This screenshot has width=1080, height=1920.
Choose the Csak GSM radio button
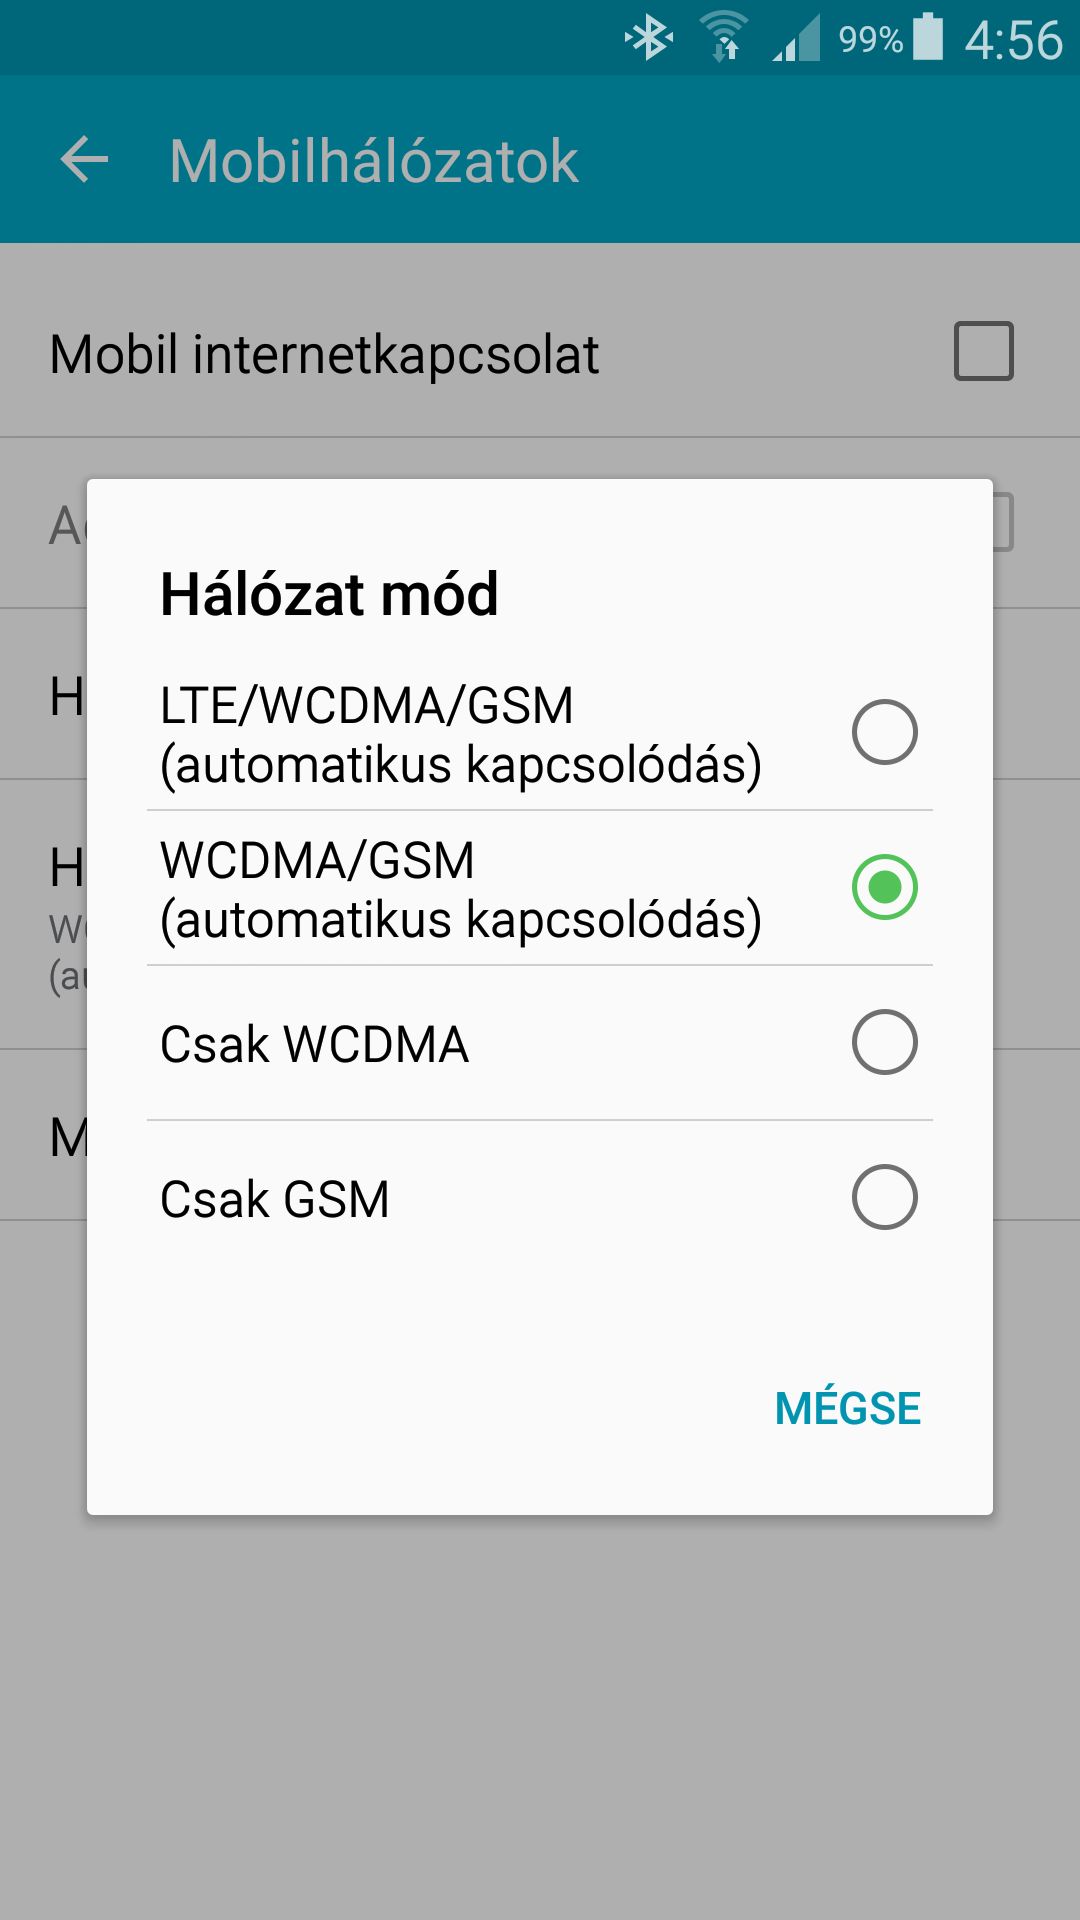pyautogui.click(x=885, y=1197)
